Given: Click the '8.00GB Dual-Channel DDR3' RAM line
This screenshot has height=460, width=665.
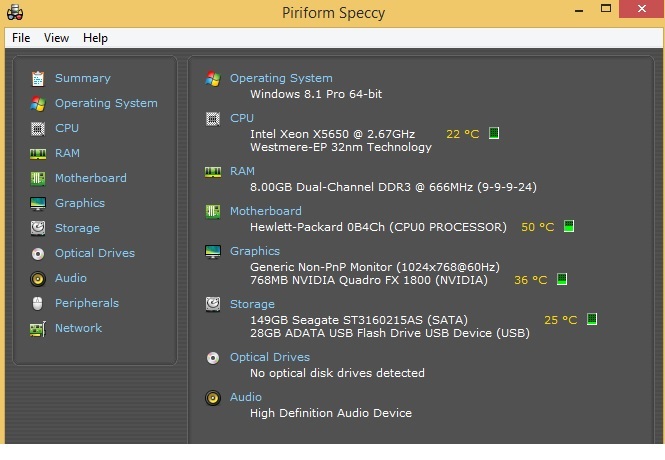Looking at the screenshot, I should [394, 187].
